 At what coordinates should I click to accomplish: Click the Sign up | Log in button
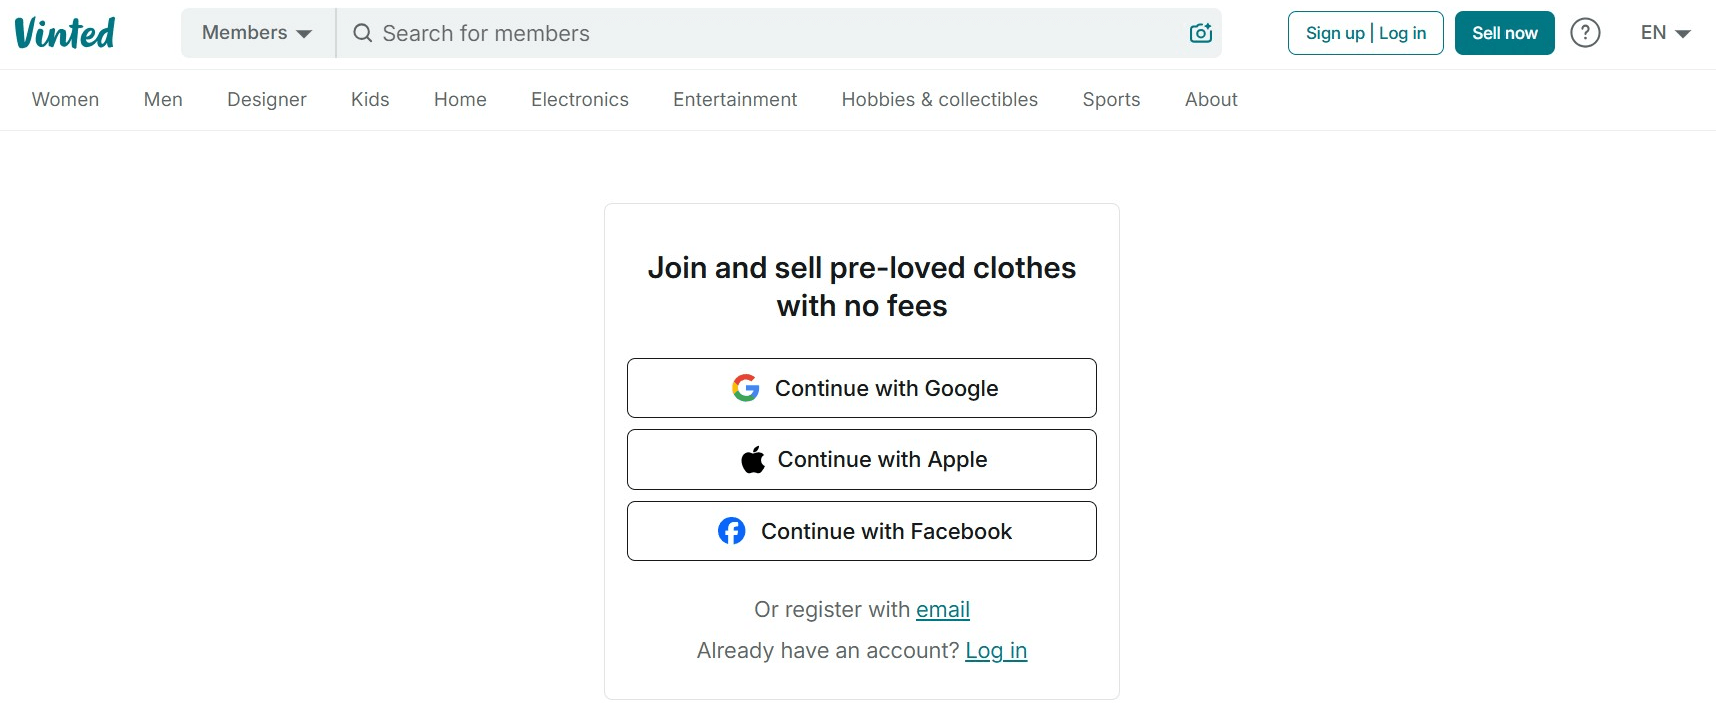pyautogui.click(x=1365, y=33)
